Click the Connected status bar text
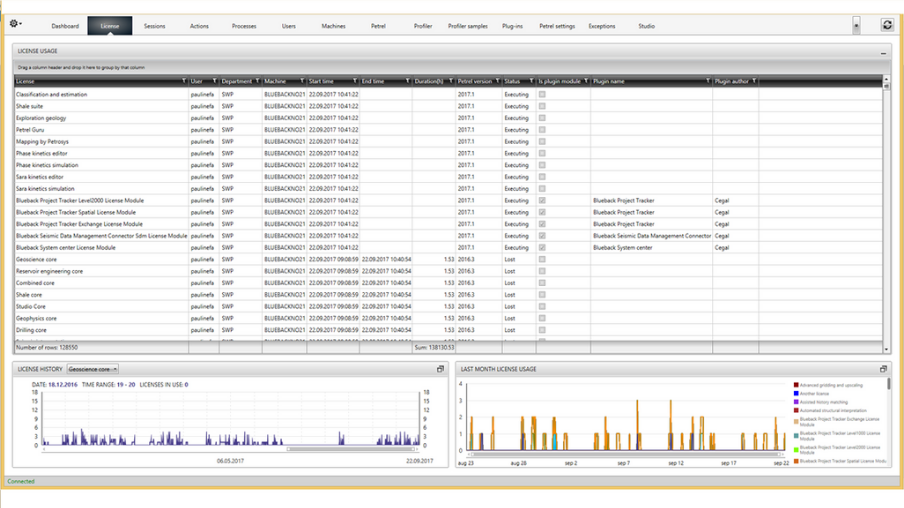Image resolution: width=904 pixels, height=508 pixels. tap(21, 481)
